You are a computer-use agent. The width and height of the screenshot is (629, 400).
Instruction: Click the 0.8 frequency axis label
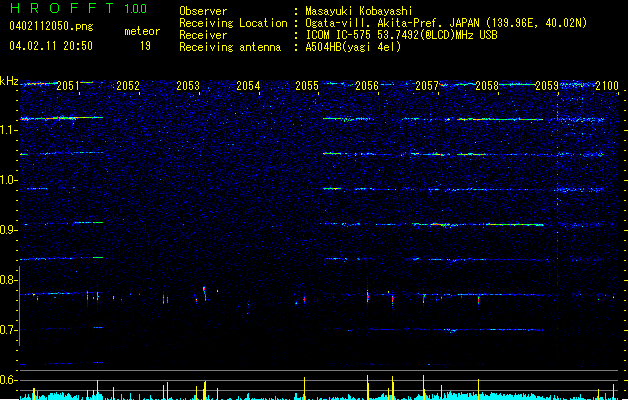tap(9, 280)
